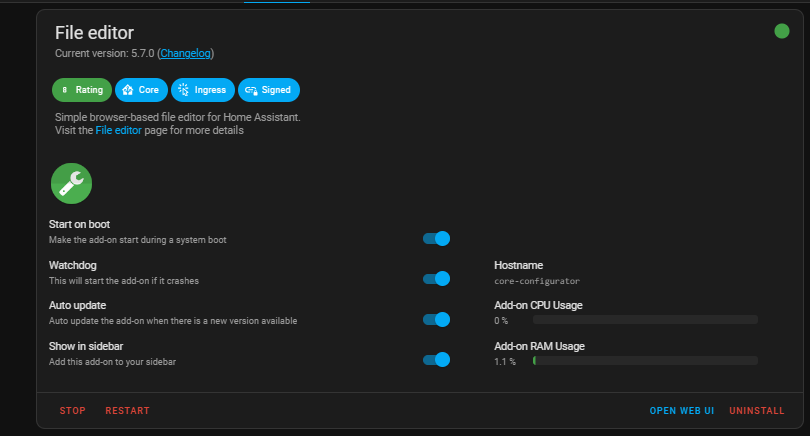810x436 pixels.
Task: Toggle the Start on boot switch
Action: [x=437, y=239]
